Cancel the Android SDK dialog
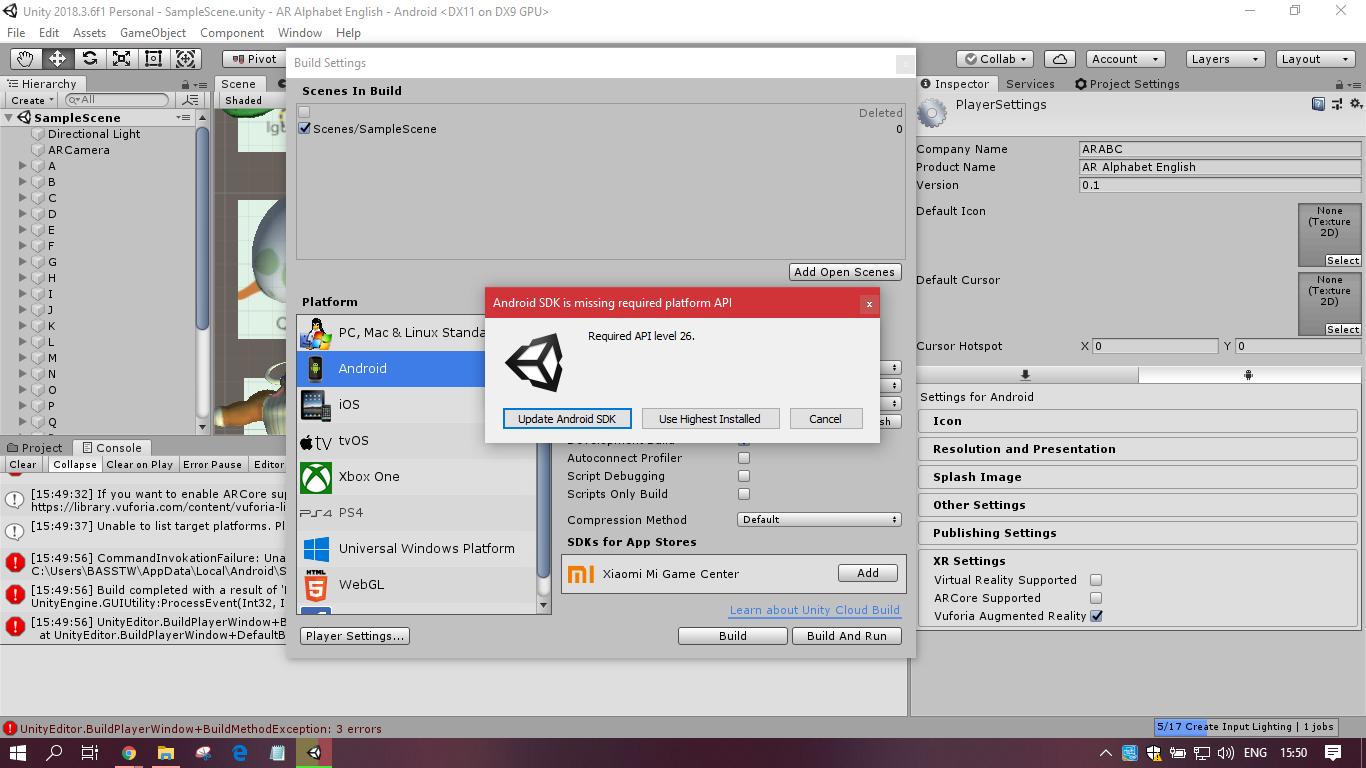Screen dimensions: 1366x768 coord(825,419)
